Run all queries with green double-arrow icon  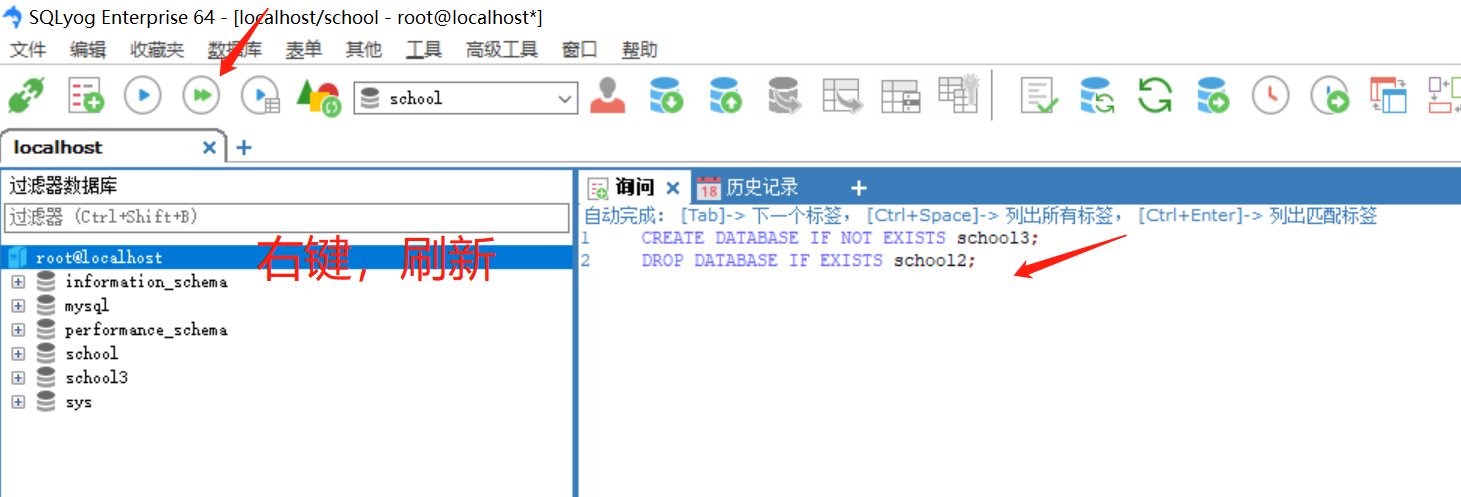click(201, 96)
